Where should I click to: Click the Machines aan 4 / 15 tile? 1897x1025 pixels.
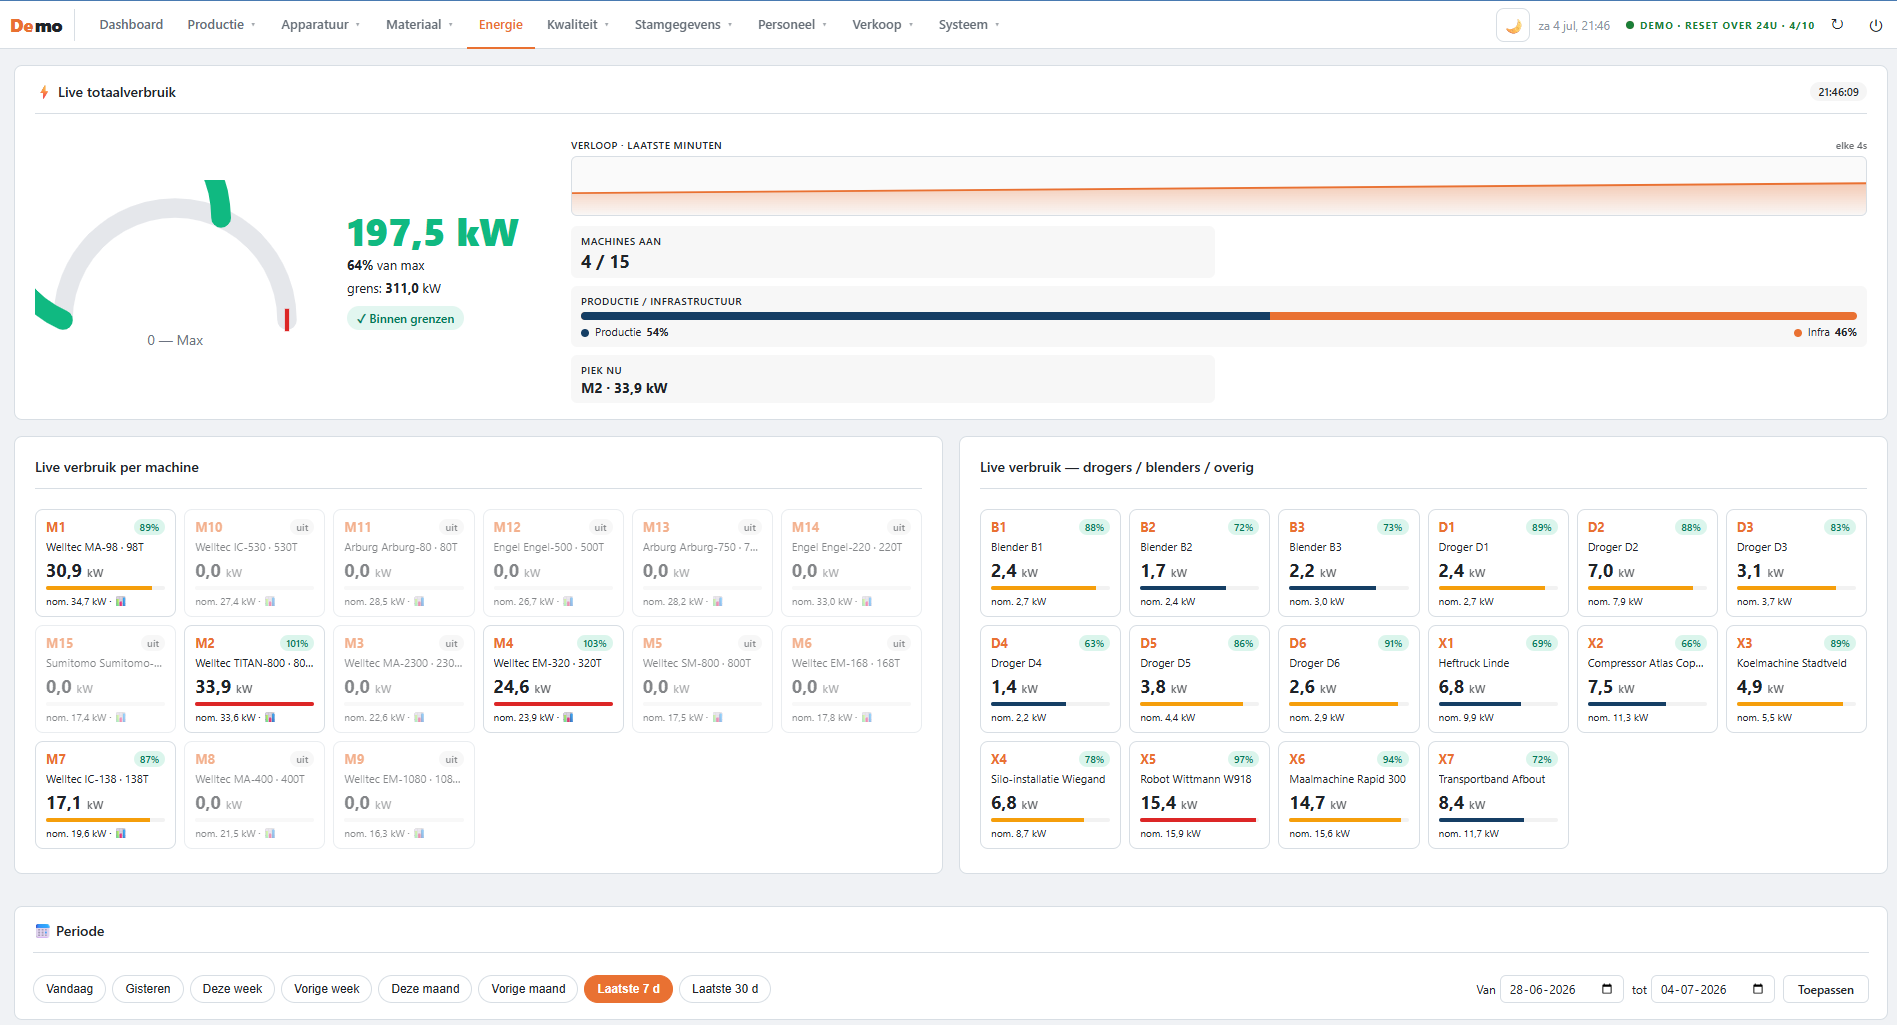point(893,252)
